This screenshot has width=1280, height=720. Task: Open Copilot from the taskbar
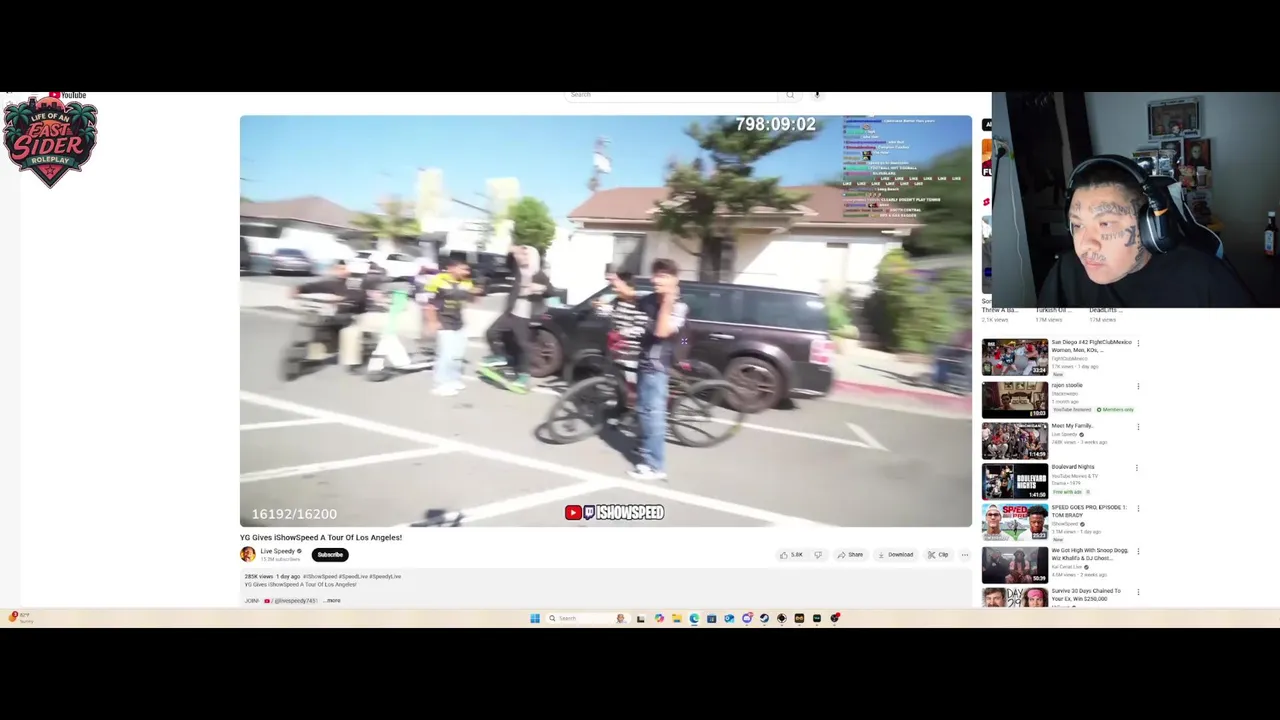[659, 618]
